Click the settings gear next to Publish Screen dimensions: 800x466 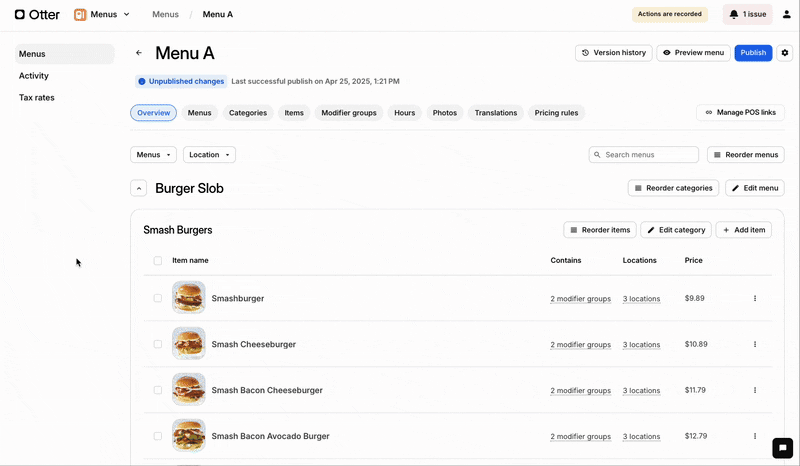[x=785, y=53]
